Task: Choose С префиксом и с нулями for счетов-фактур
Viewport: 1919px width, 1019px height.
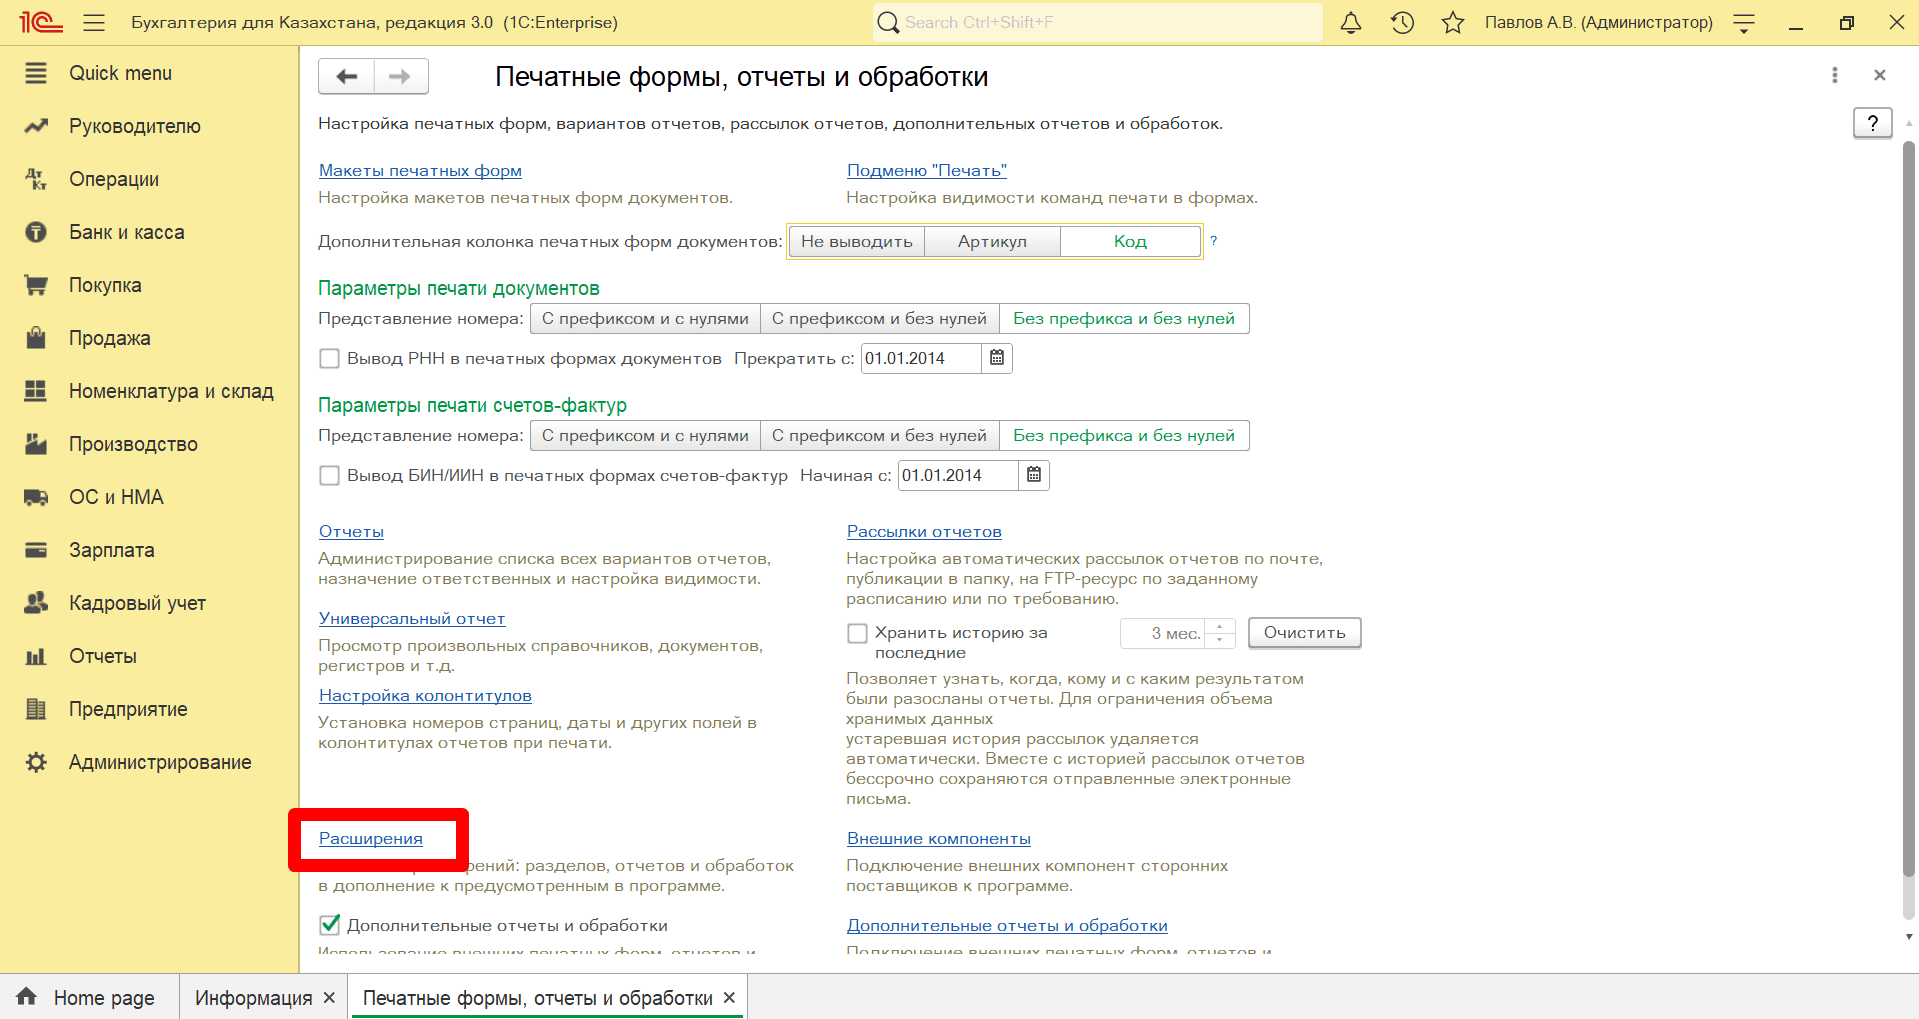Action: [x=645, y=435]
